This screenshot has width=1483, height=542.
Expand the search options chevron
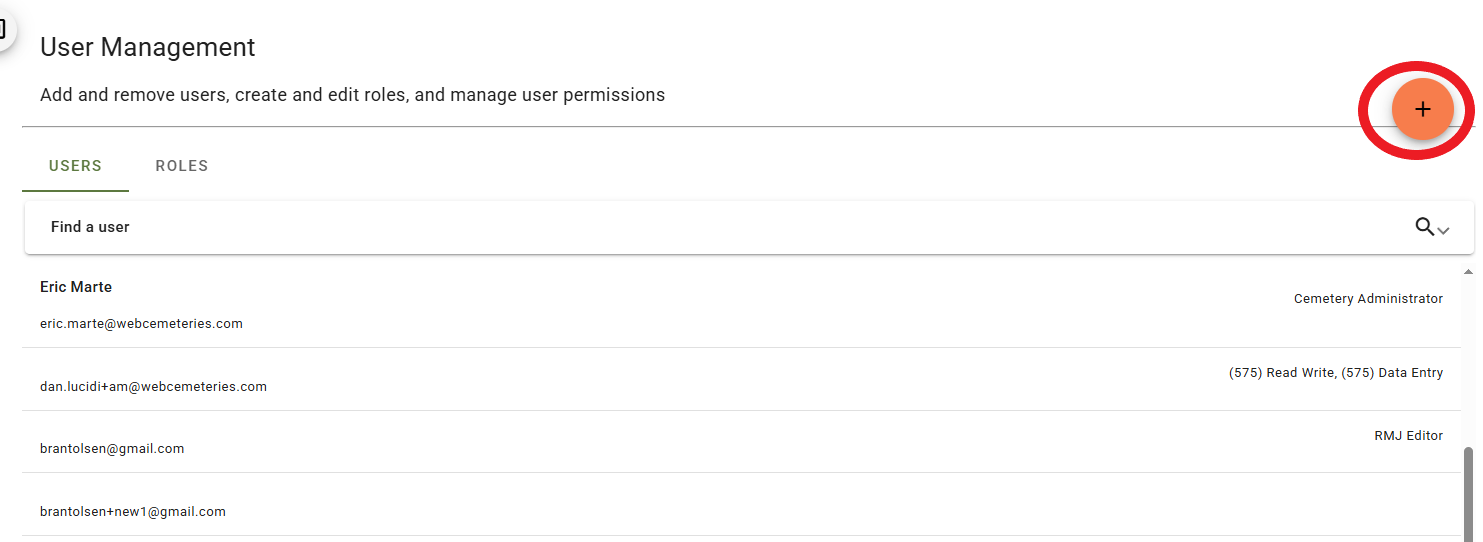1443,230
